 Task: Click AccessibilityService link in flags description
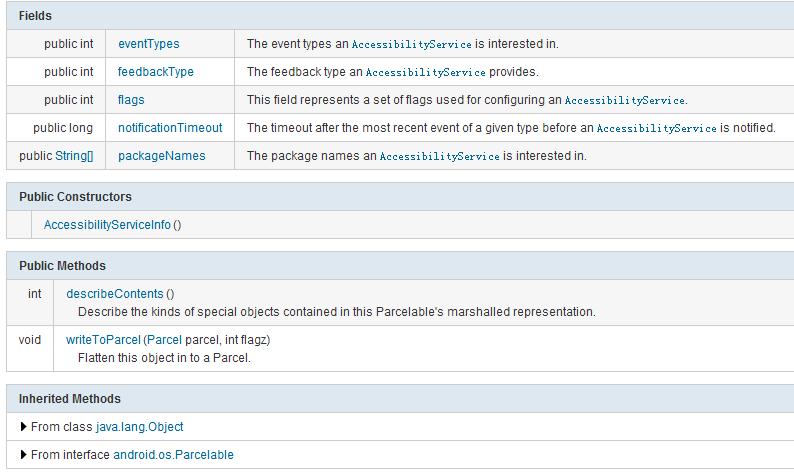pos(625,100)
